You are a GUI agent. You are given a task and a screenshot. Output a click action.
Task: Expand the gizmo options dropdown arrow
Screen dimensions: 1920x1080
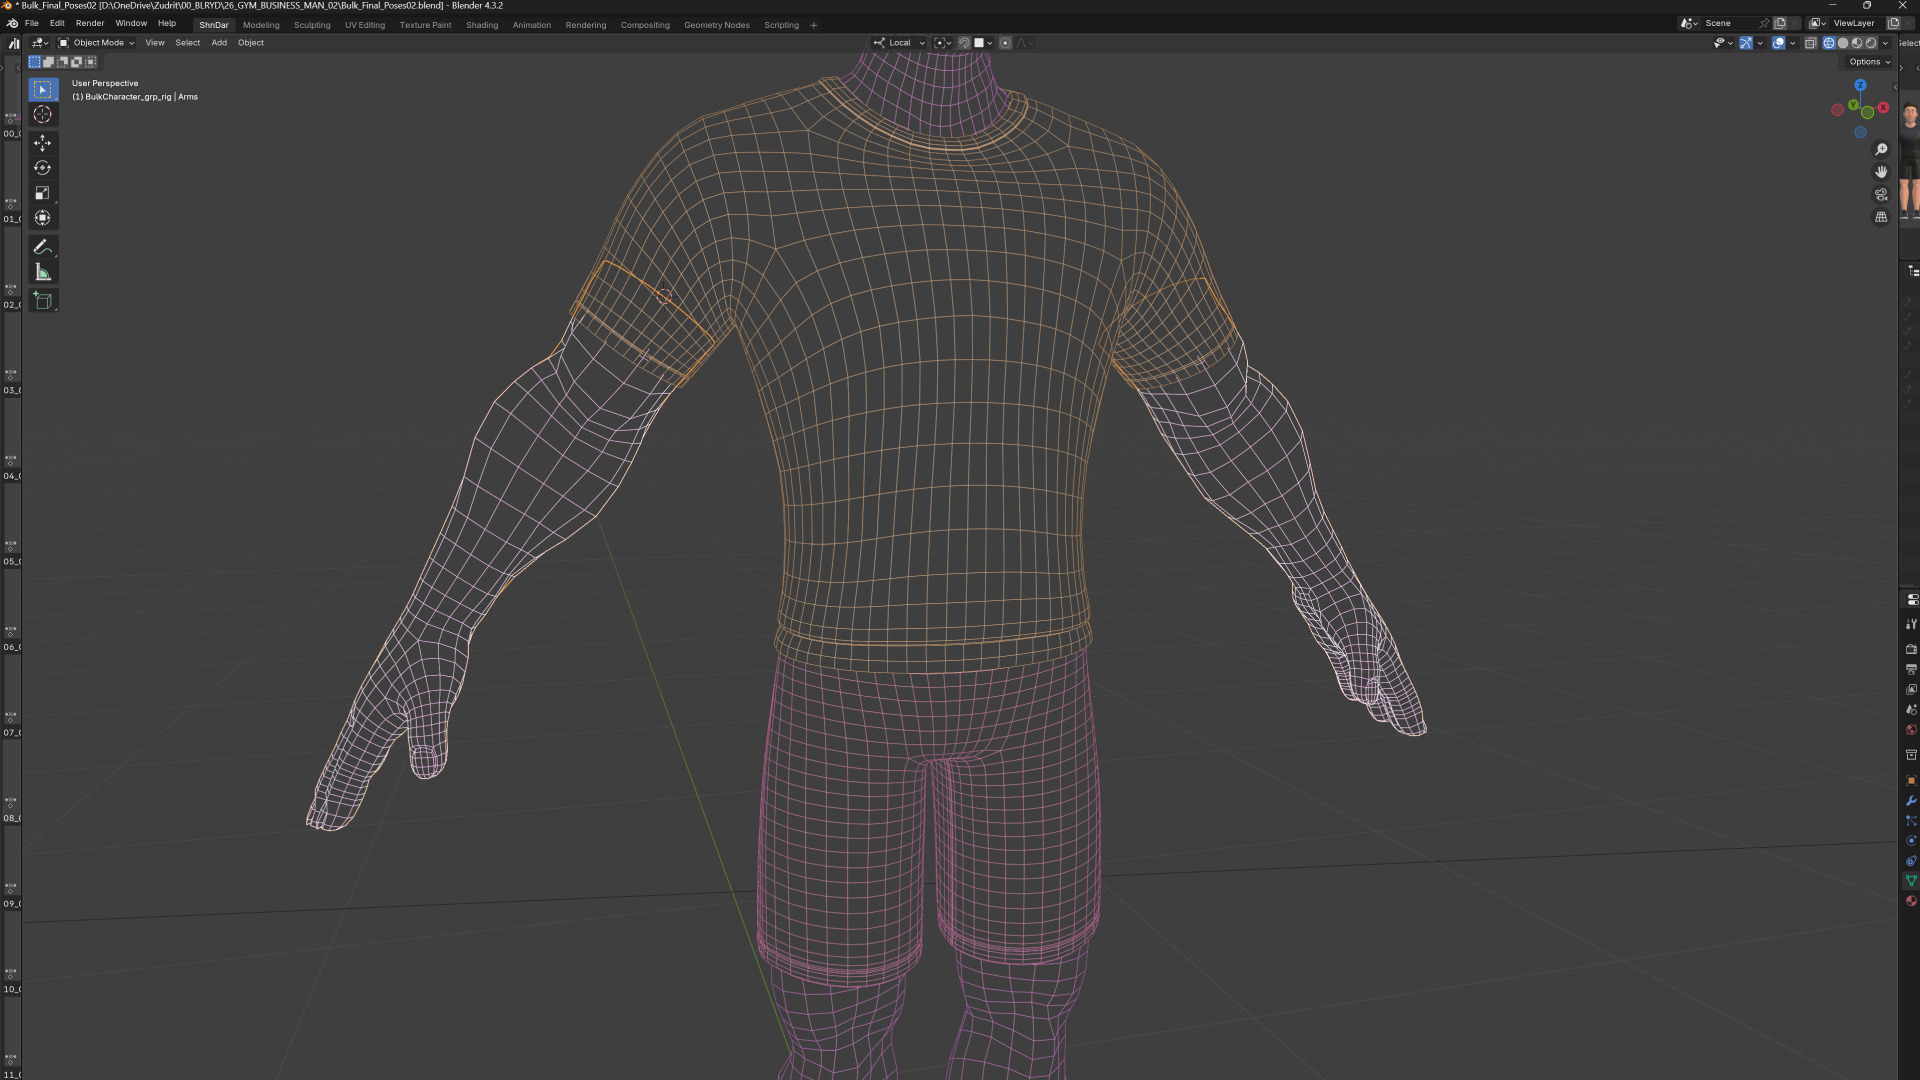(x=1760, y=43)
